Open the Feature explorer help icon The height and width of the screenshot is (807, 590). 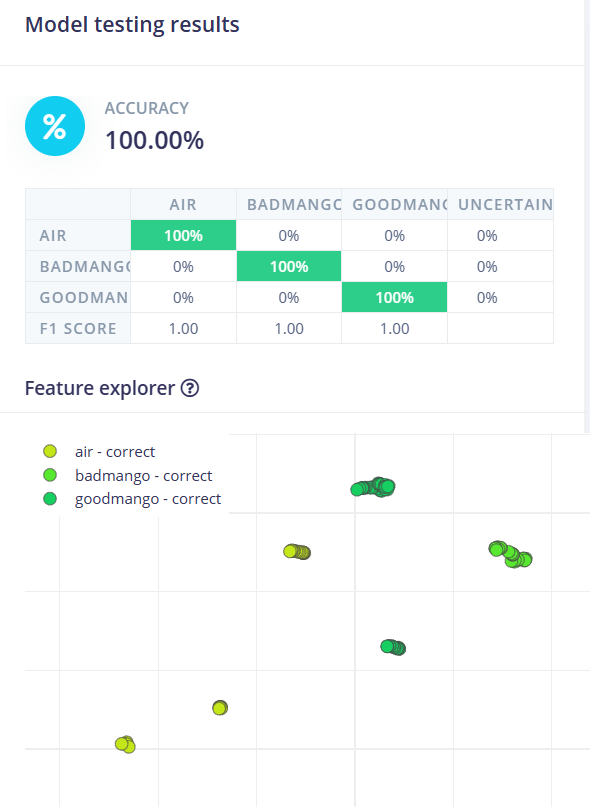[189, 388]
